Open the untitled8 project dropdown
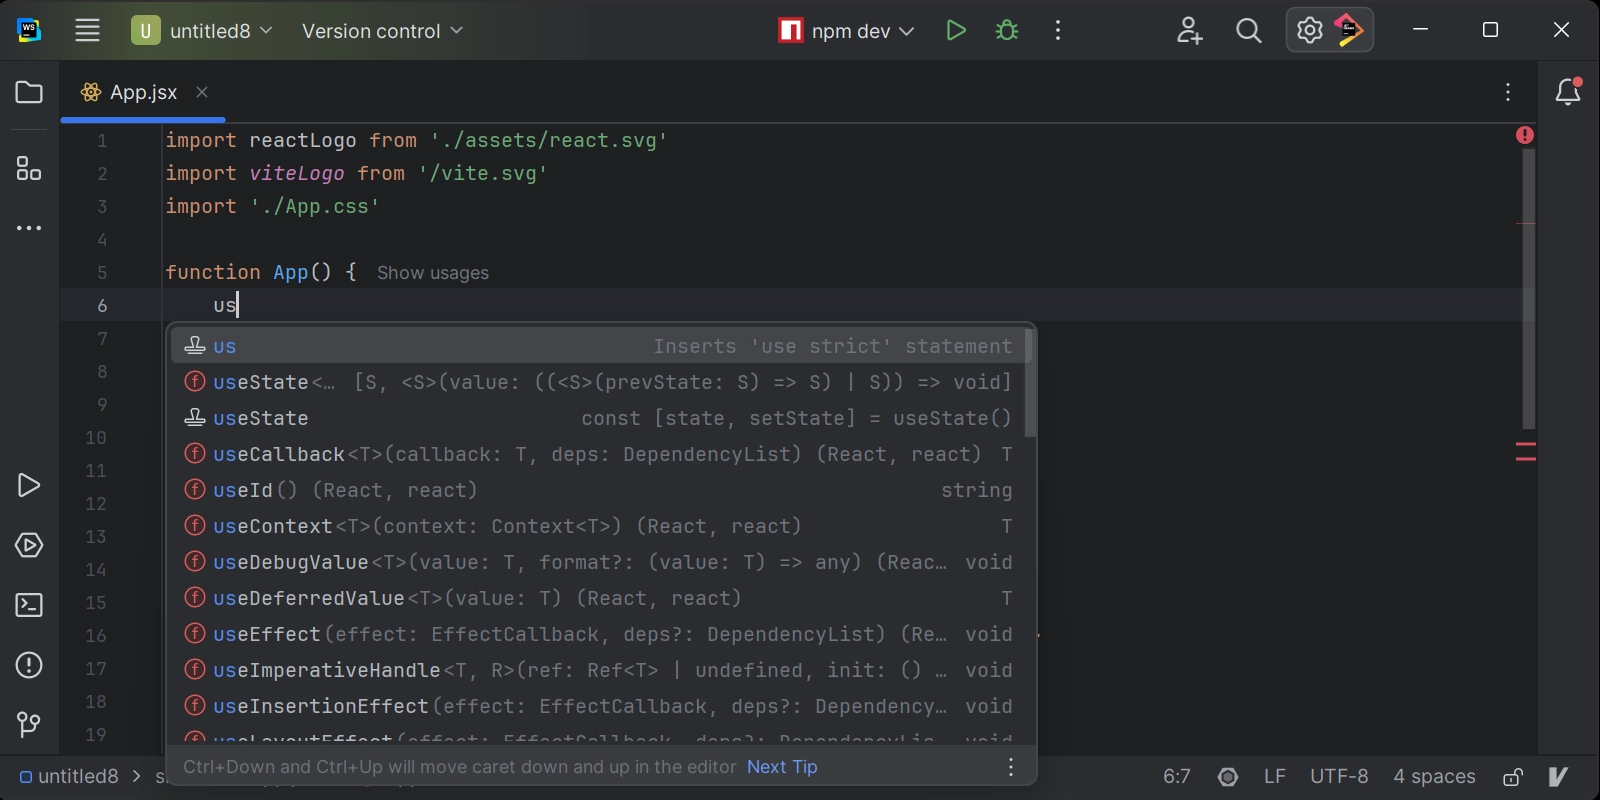 [x=202, y=31]
